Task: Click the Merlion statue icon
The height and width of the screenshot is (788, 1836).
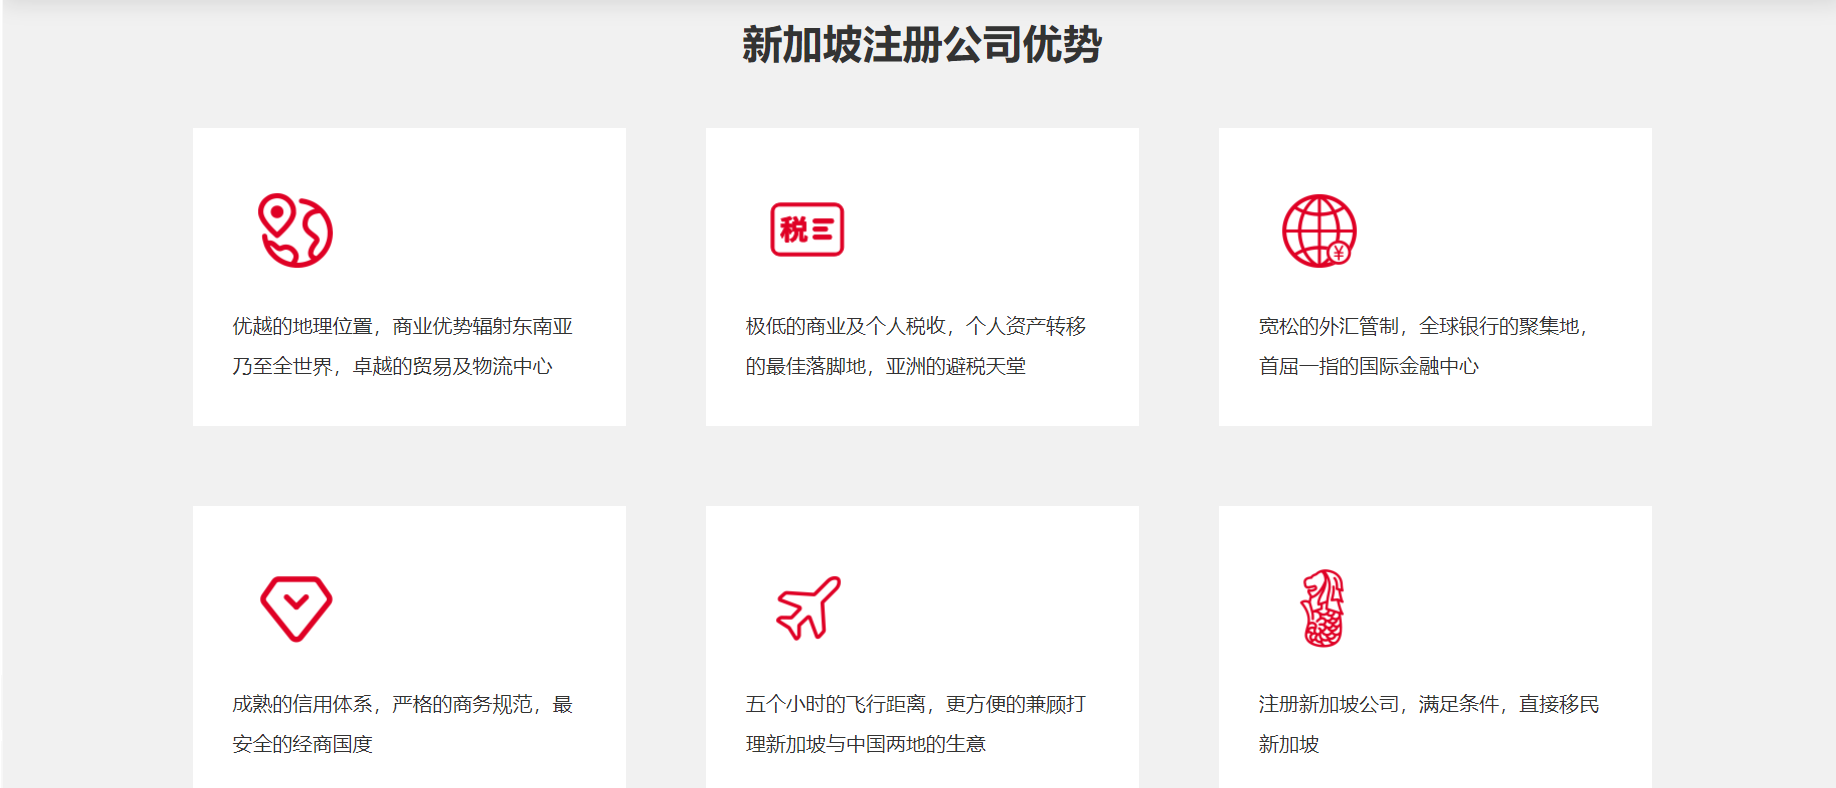Action: pyautogui.click(x=1322, y=608)
